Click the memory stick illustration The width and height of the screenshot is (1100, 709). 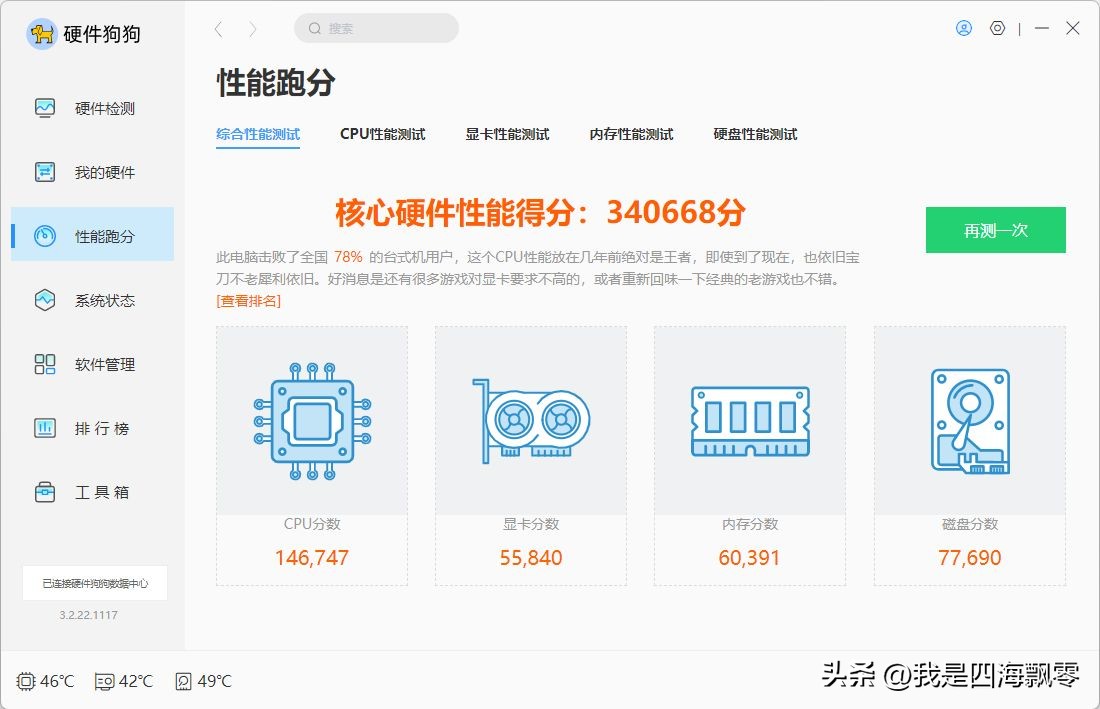coord(750,421)
